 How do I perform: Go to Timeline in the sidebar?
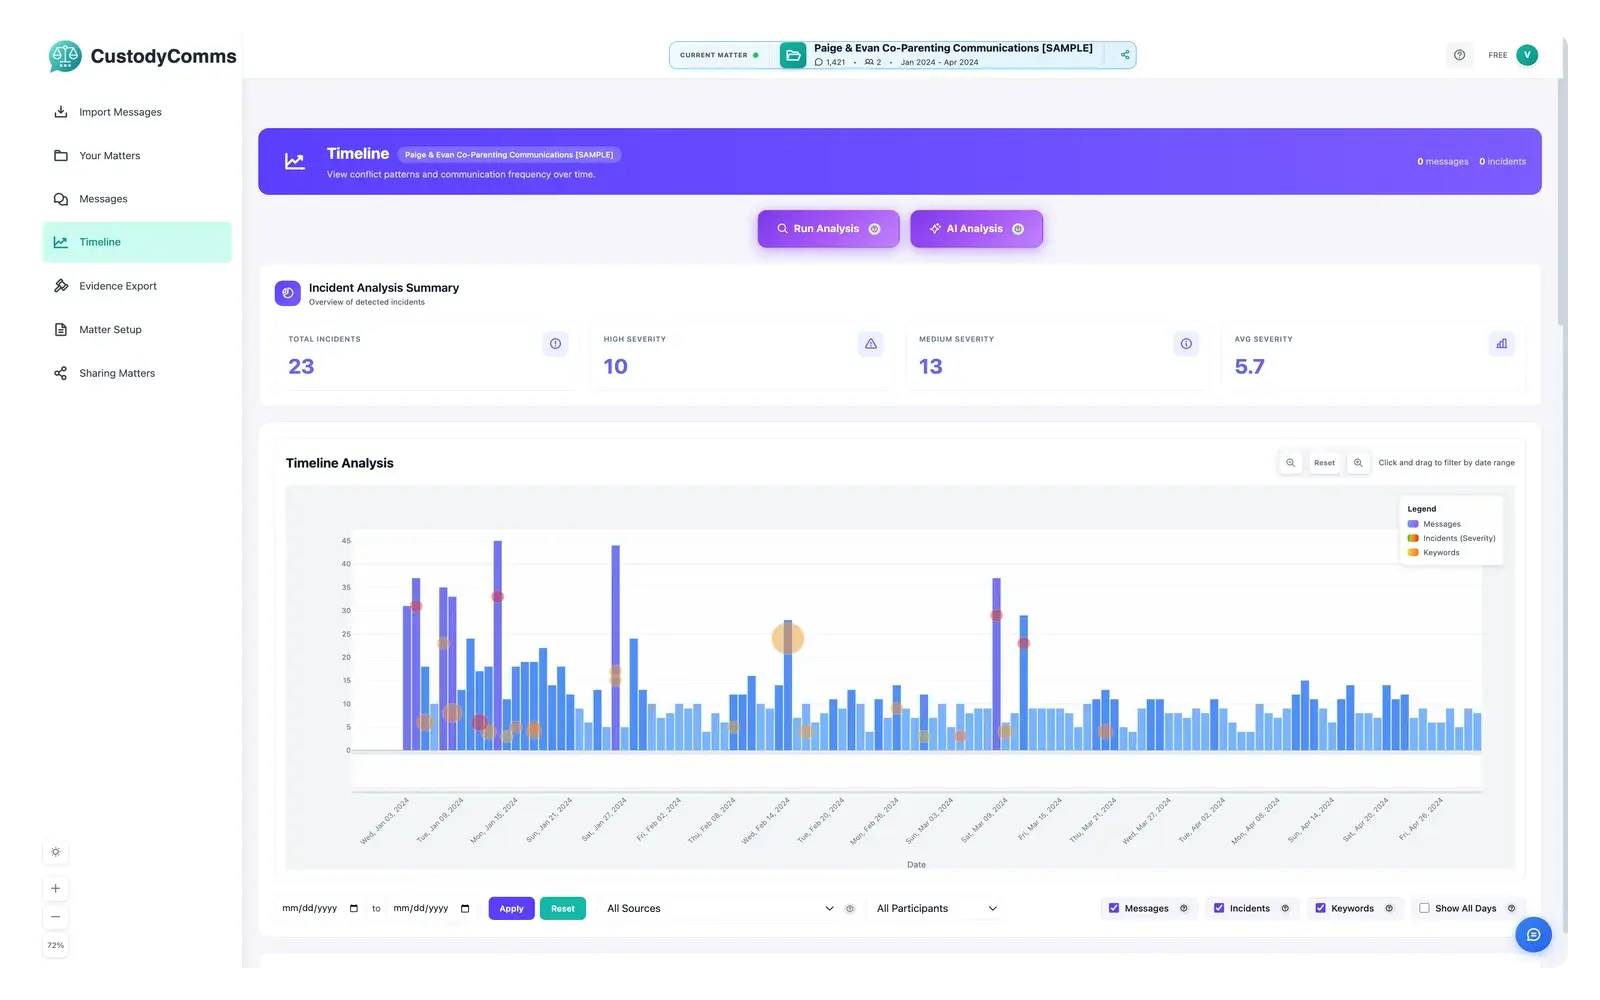click(137, 242)
